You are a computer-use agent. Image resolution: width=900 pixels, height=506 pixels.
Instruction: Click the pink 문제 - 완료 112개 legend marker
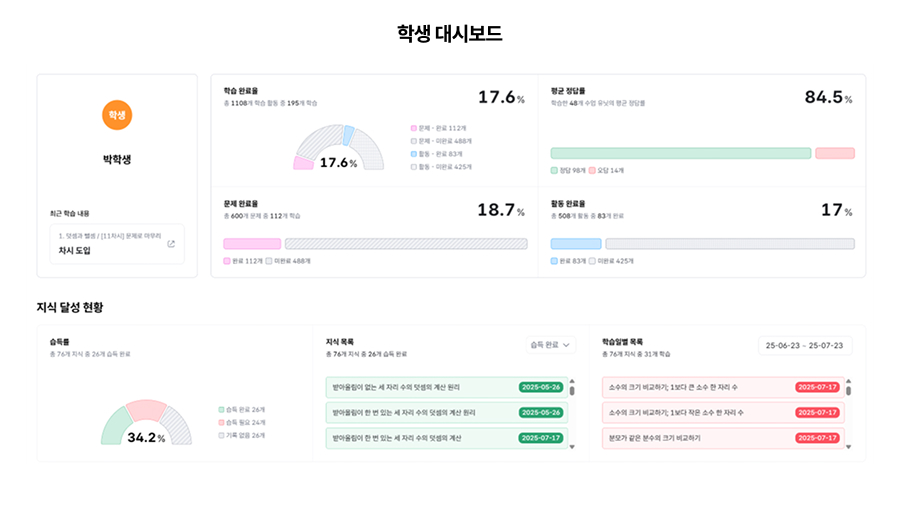(x=414, y=128)
